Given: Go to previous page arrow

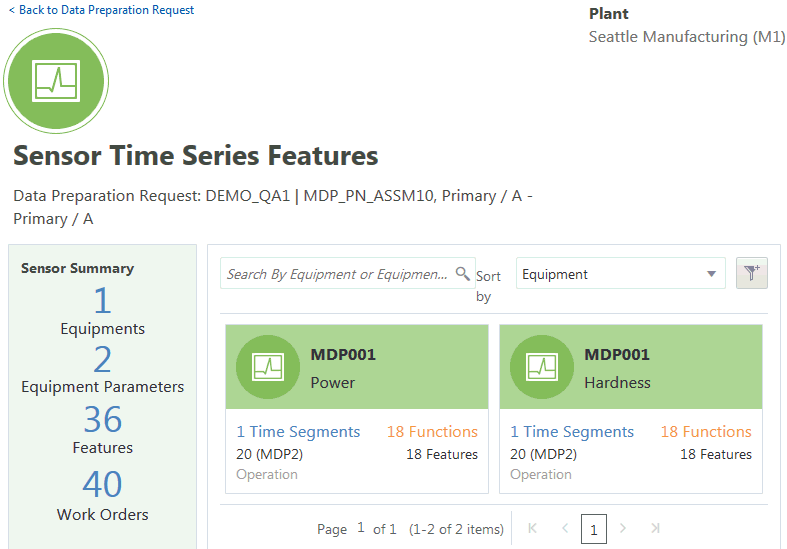Looking at the screenshot, I should 564,528.
